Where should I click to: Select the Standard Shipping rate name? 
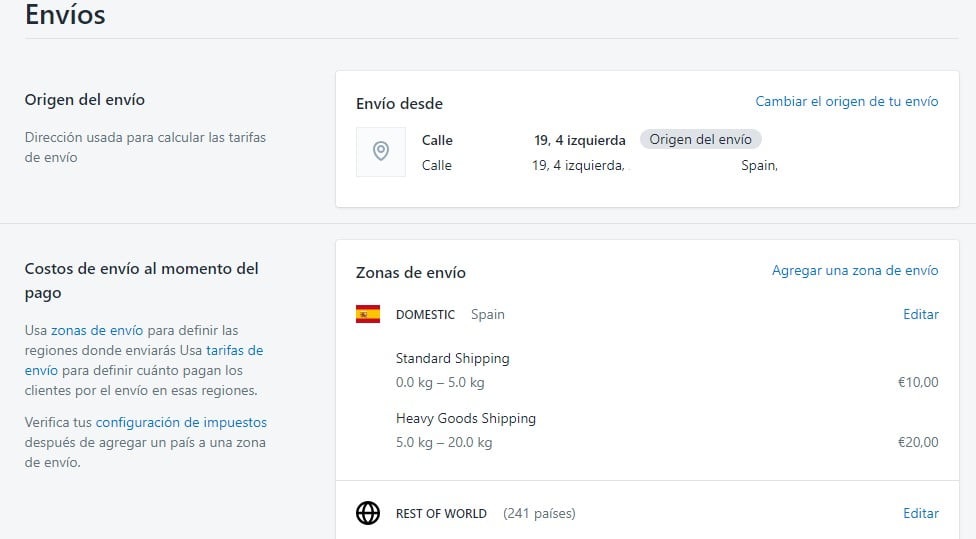click(x=452, y=358)
